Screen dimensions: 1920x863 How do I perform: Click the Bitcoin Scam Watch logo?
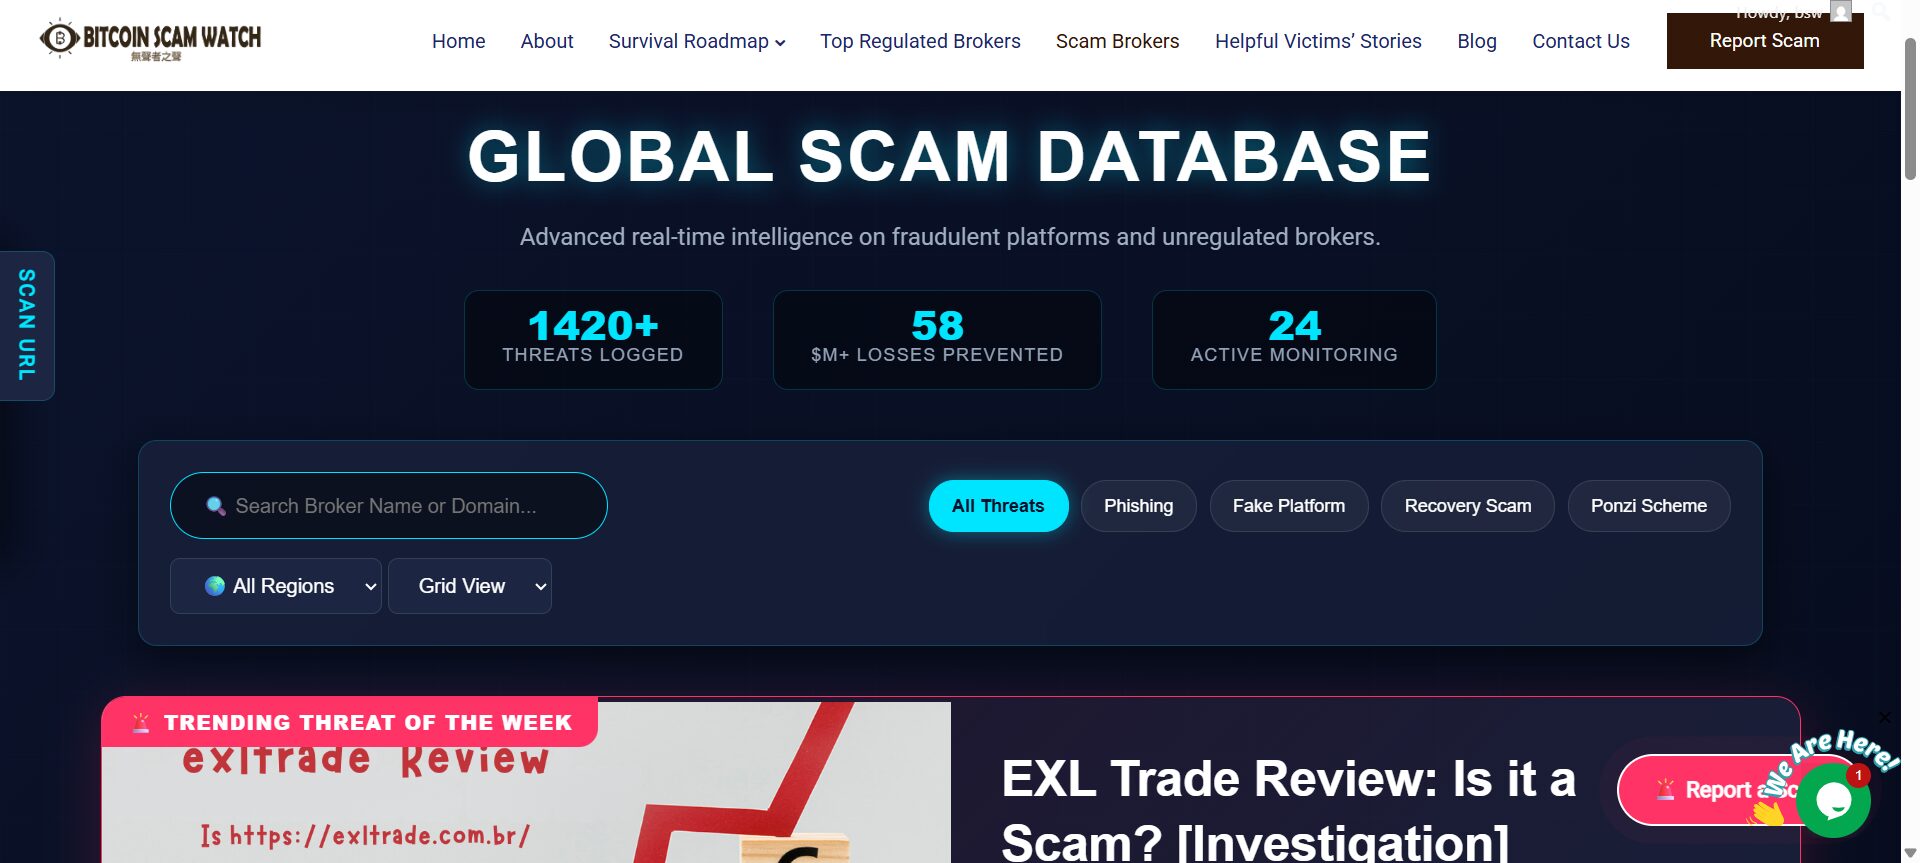[150, 40]
